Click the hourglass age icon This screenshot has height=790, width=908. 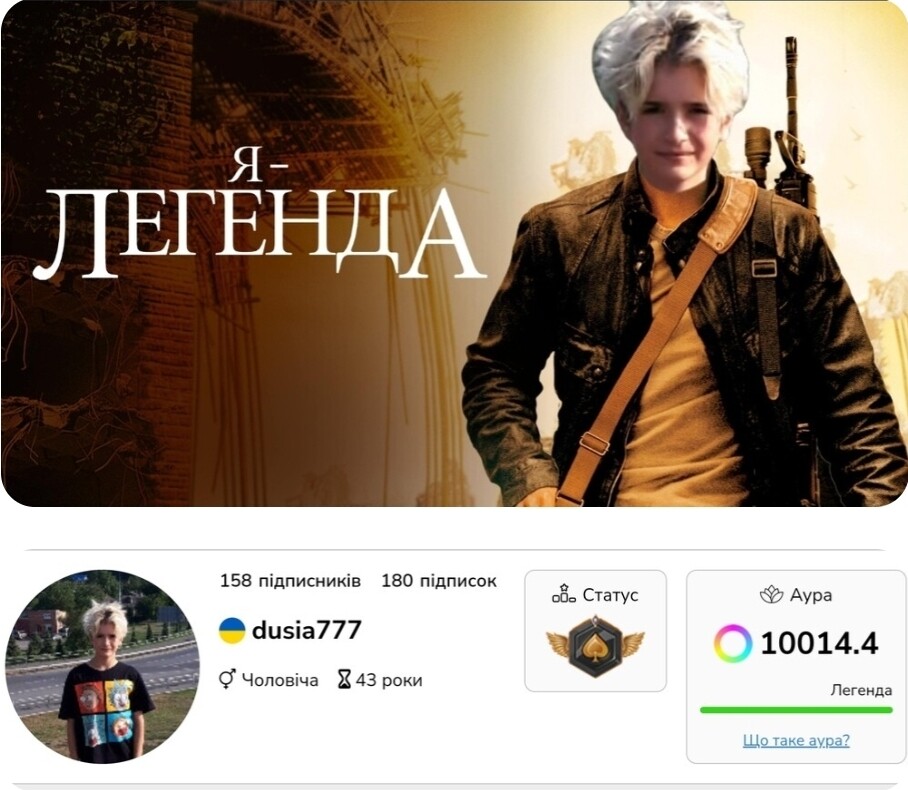pos(345,679)
